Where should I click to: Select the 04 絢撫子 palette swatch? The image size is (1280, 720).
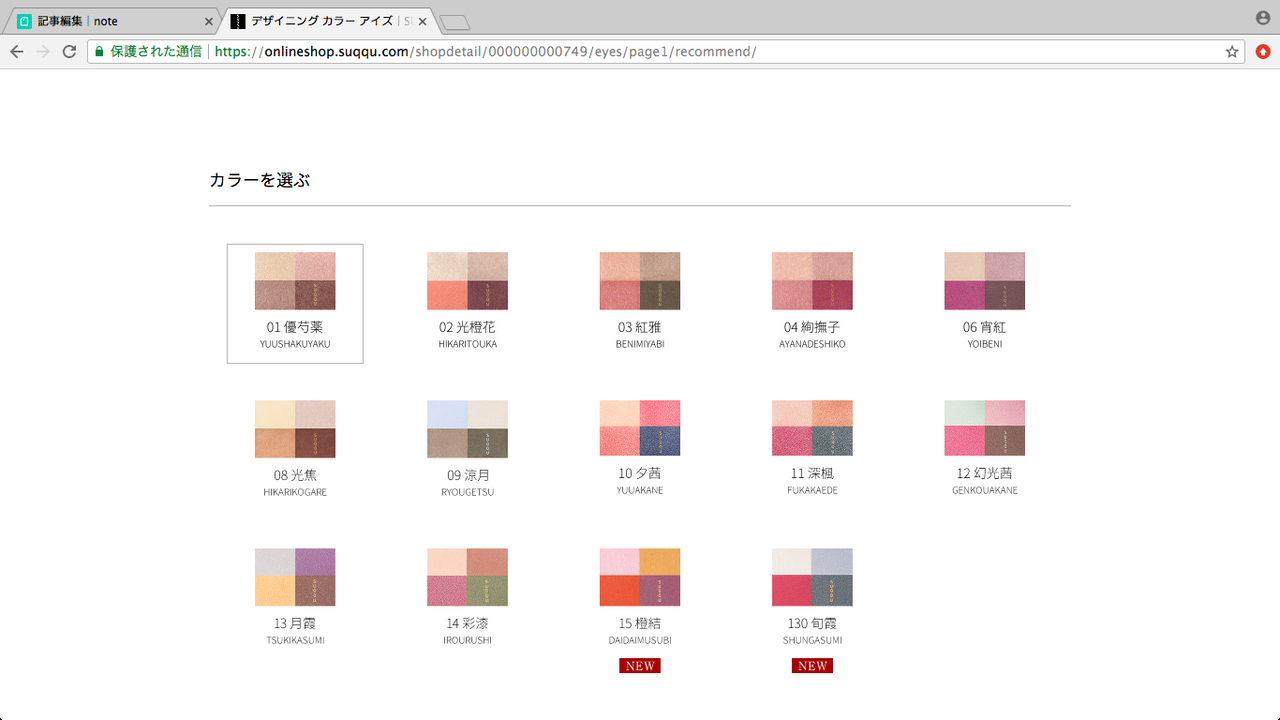click(x=812, y=281)
